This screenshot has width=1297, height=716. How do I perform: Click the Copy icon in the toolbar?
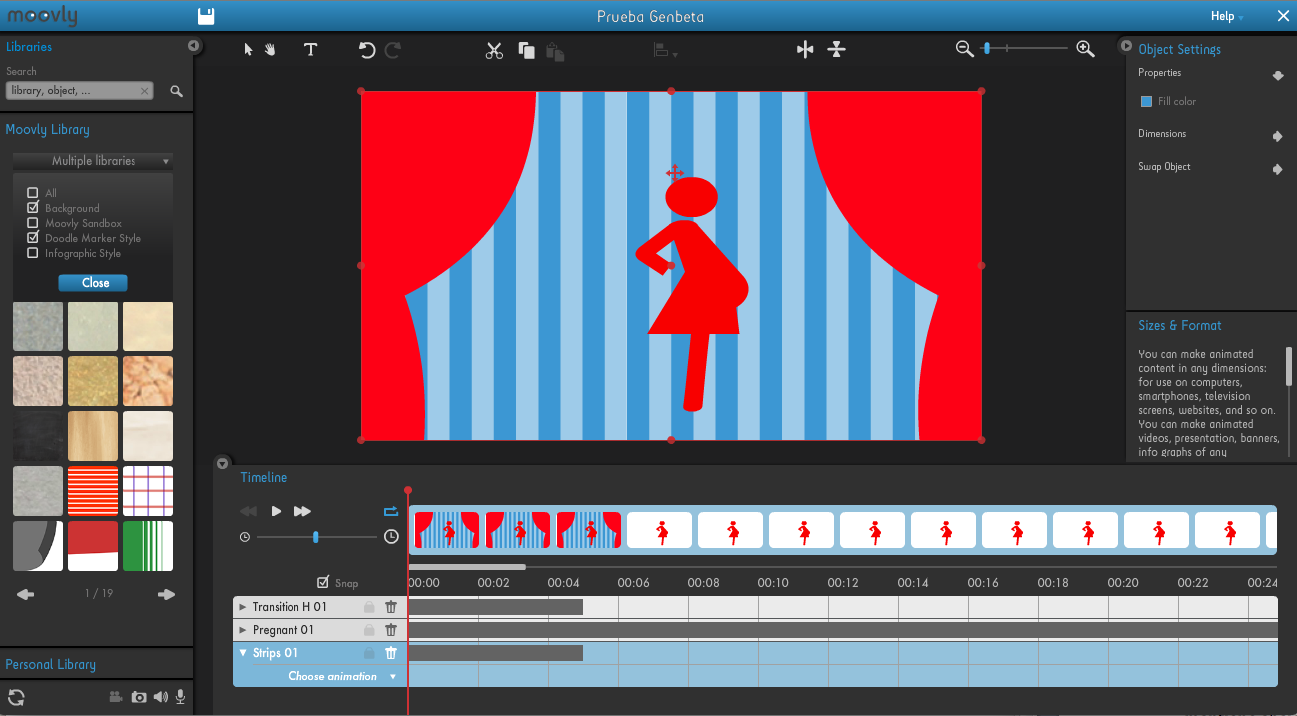pos(526,49)
